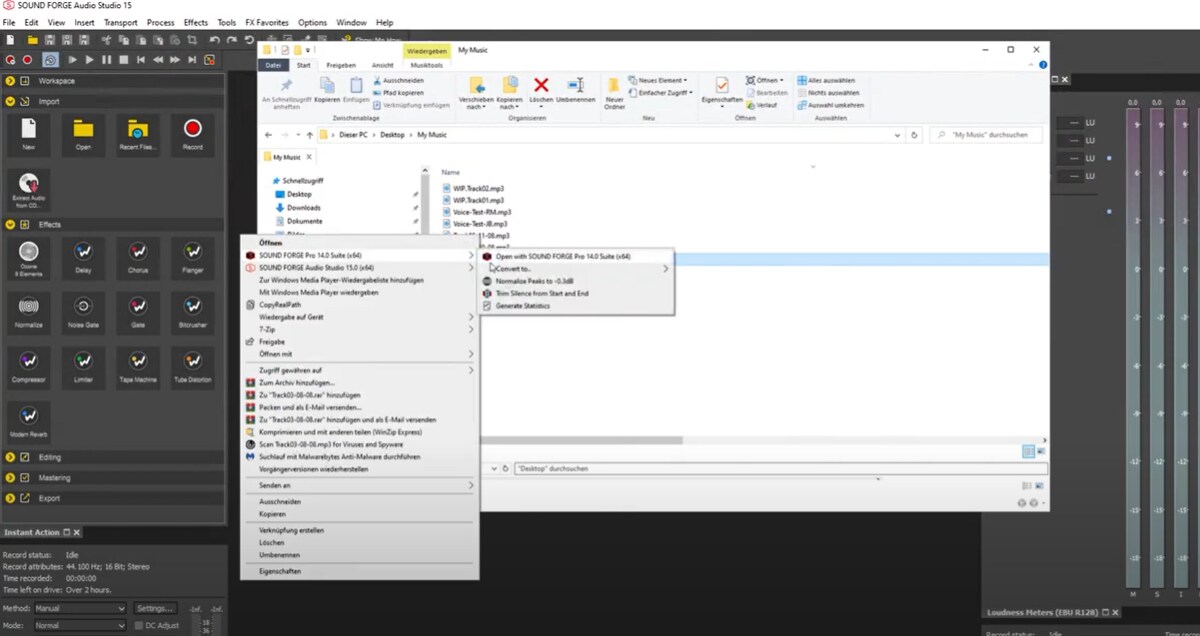
Task: Start recording with the Record tile
Action: point(192,133)
